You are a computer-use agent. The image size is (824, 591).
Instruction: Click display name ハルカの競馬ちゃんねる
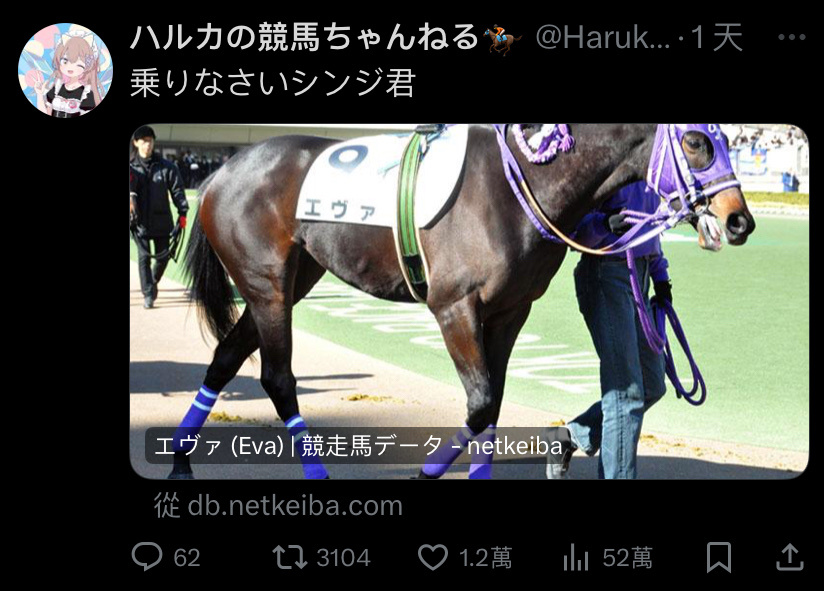coord(304,37)
